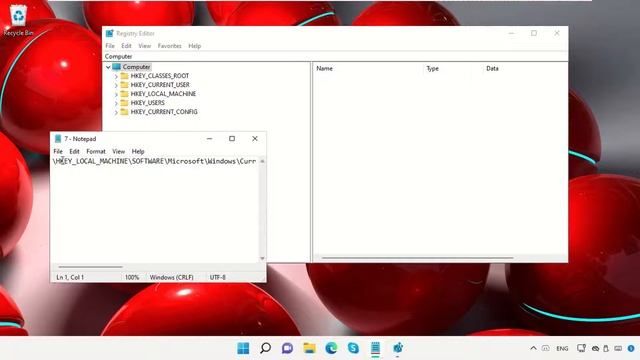The image size is (640, 360).
Task: Click the Data column header
Action: 492,69
